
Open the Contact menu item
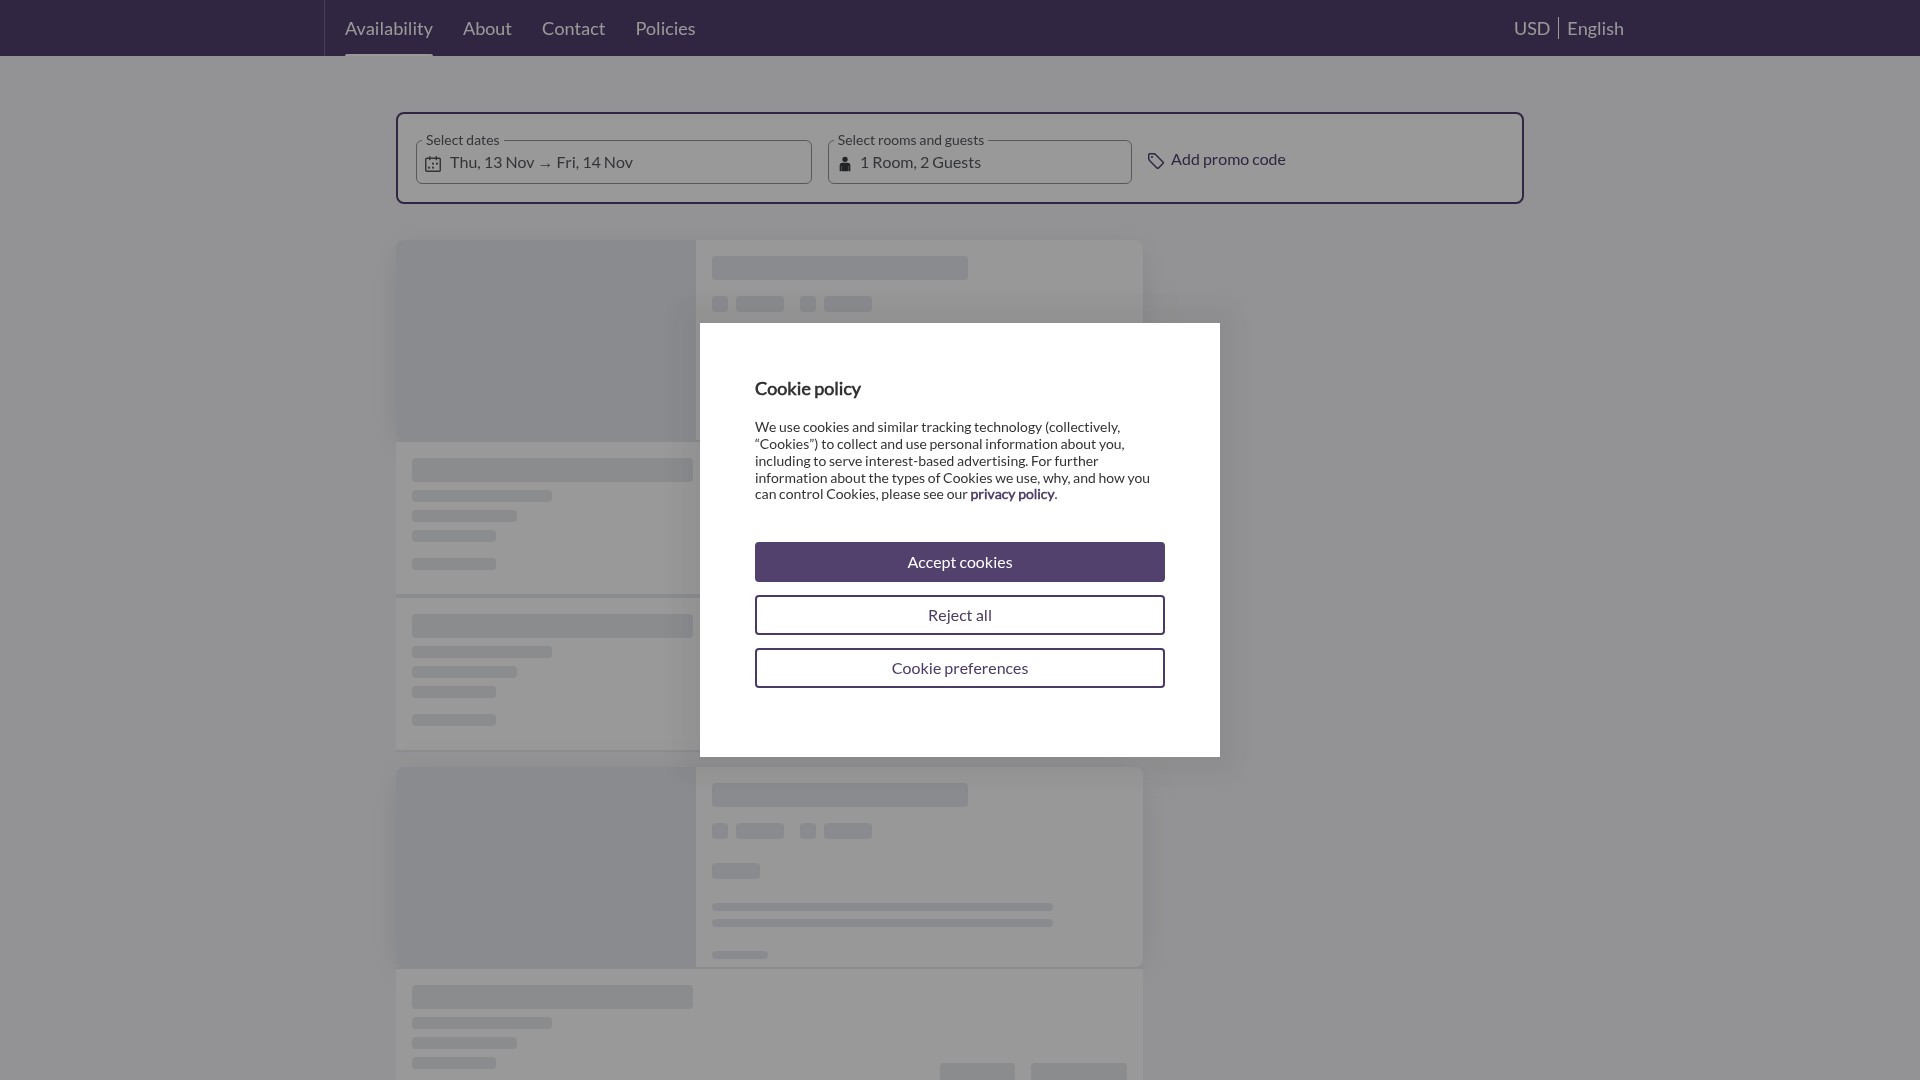[x=573, y=28]
